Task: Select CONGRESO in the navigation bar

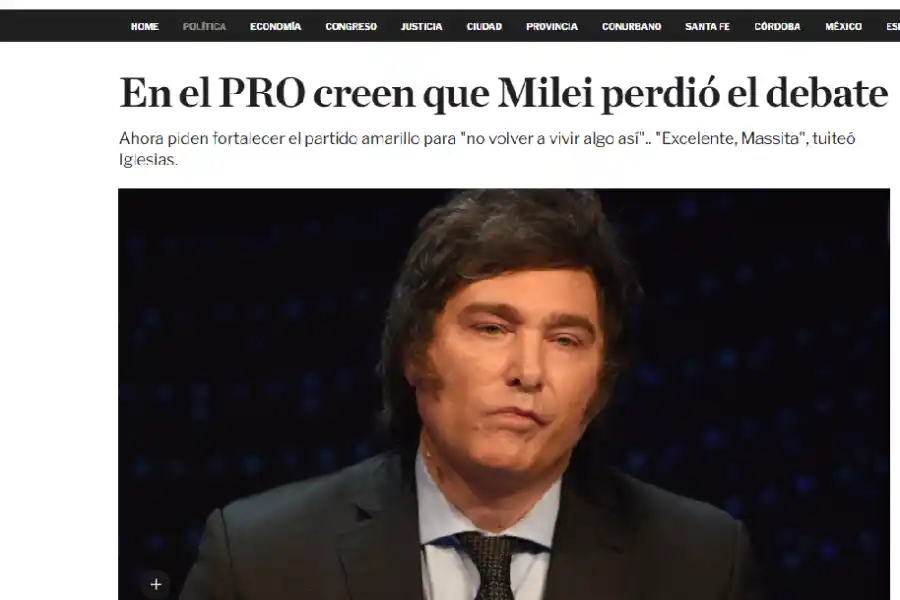Action: coord(351,26)
